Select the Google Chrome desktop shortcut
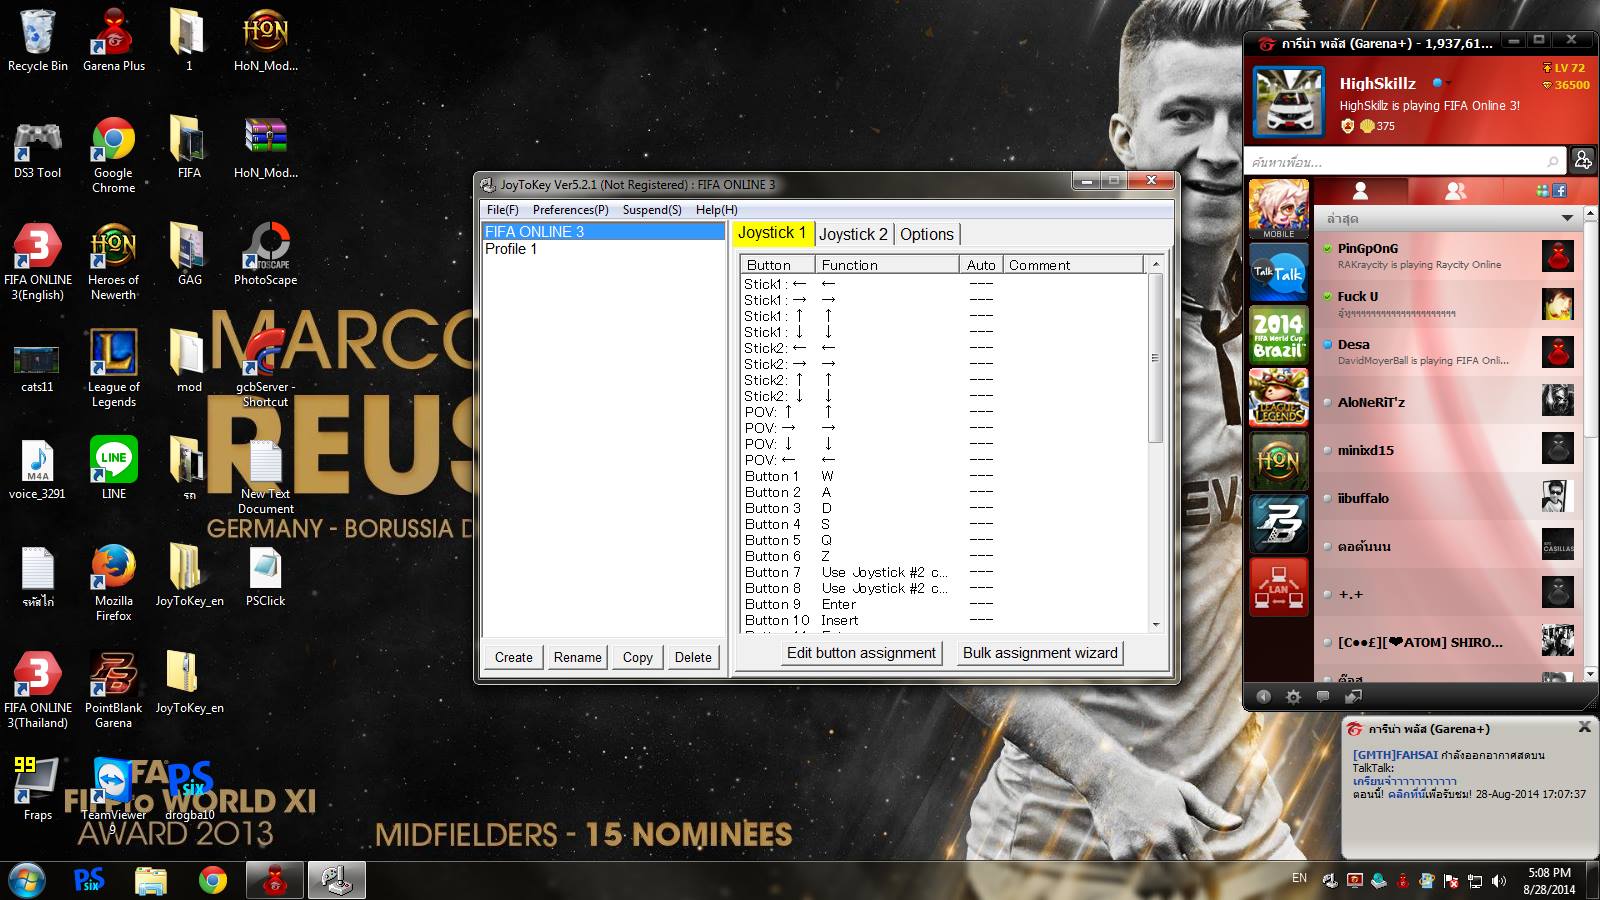 point(114,155)
